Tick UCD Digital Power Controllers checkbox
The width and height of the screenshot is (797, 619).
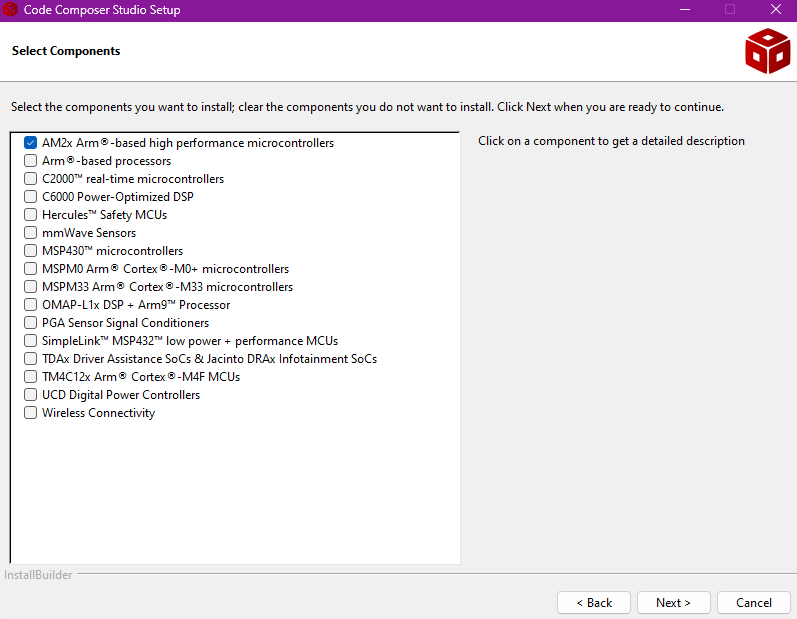tap(30, 395)
